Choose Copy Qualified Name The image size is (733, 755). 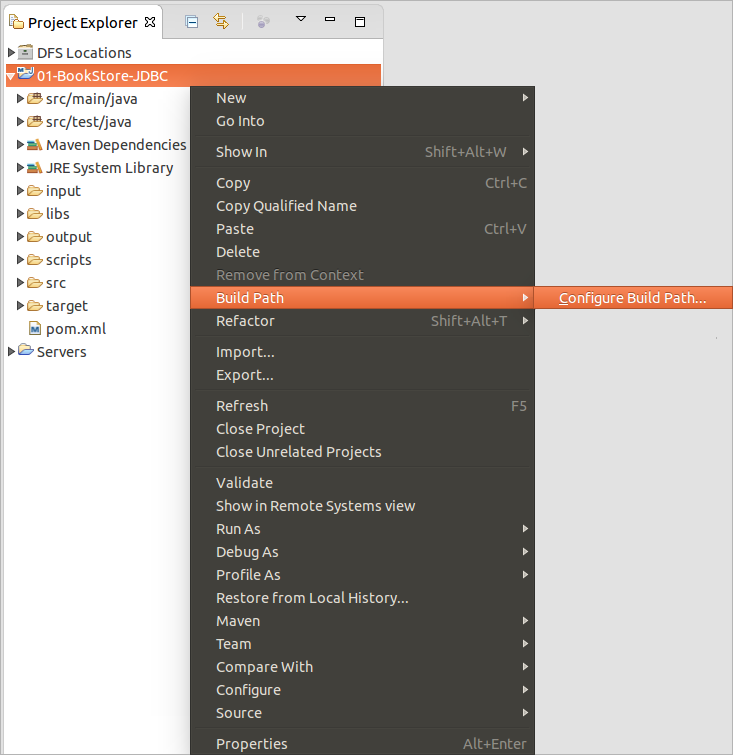point(363,206)
